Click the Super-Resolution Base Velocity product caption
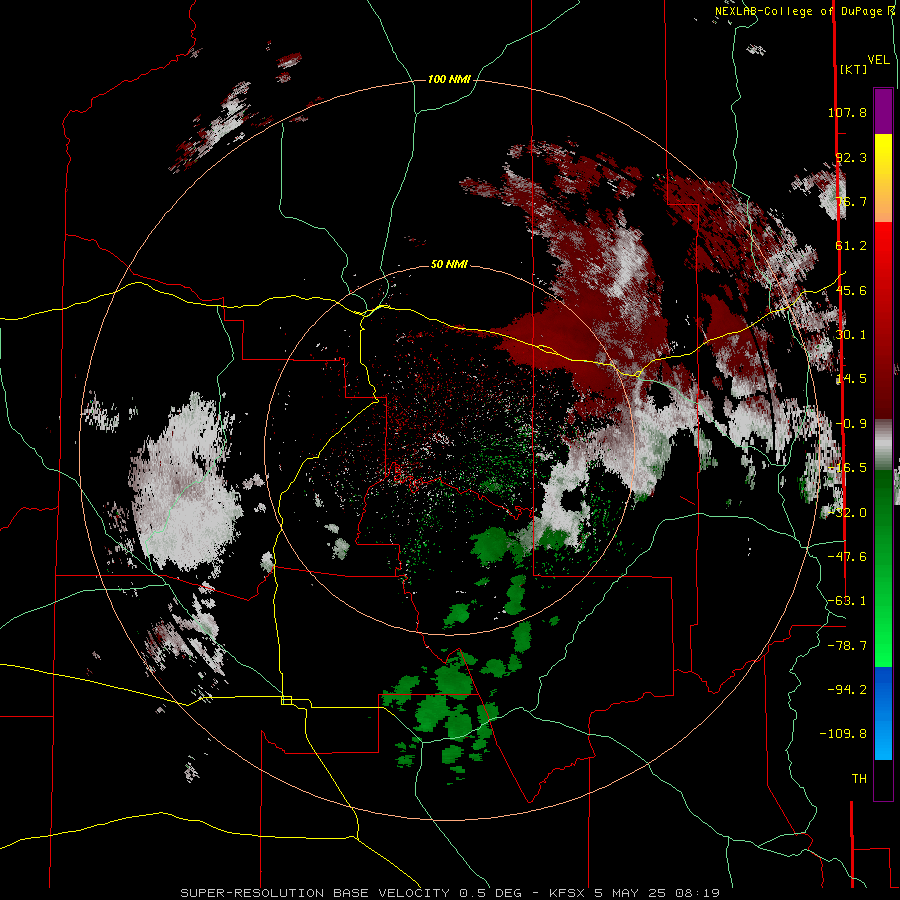Screen dimensions: 900x900 click(x=450, y=893)
